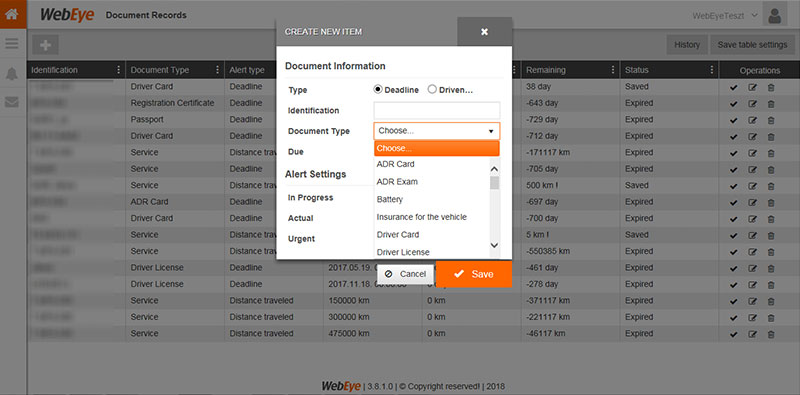This screenshot has height=395, width=800.
Task: Delete the -371117 km Service row
Action: click(770, 301)
